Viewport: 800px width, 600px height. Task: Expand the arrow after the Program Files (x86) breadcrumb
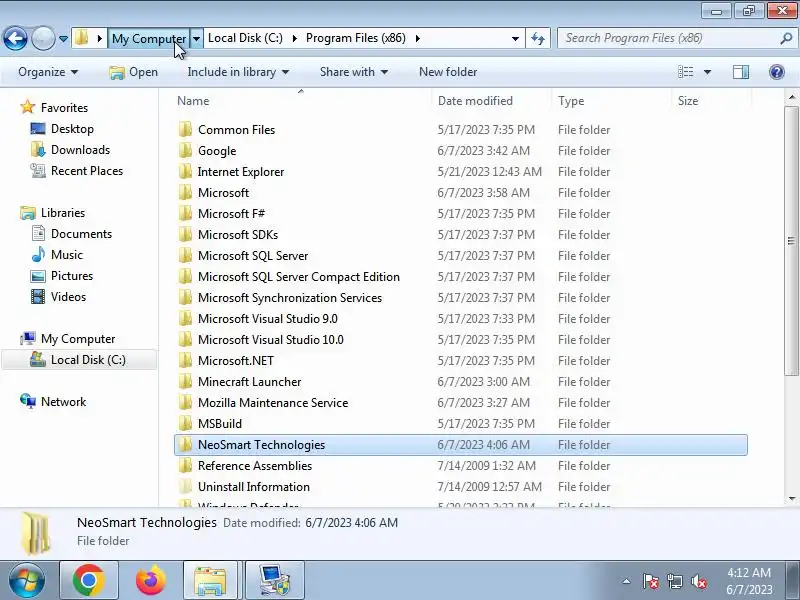(x=418, y=38)
